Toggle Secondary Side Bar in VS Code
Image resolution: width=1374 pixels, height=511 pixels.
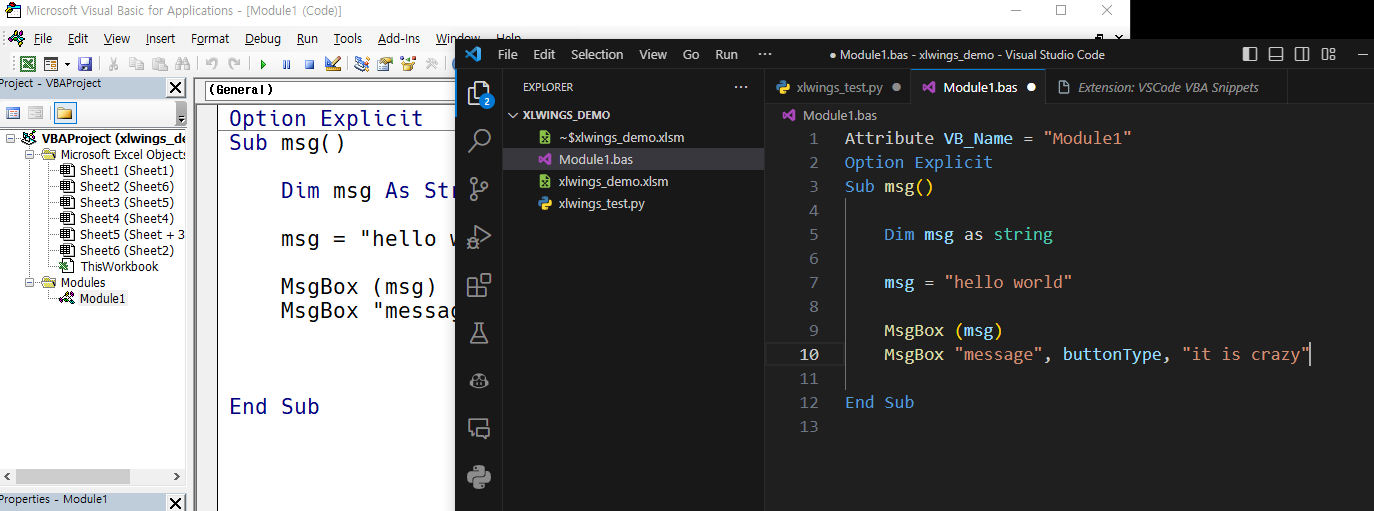coord(1302,54)
